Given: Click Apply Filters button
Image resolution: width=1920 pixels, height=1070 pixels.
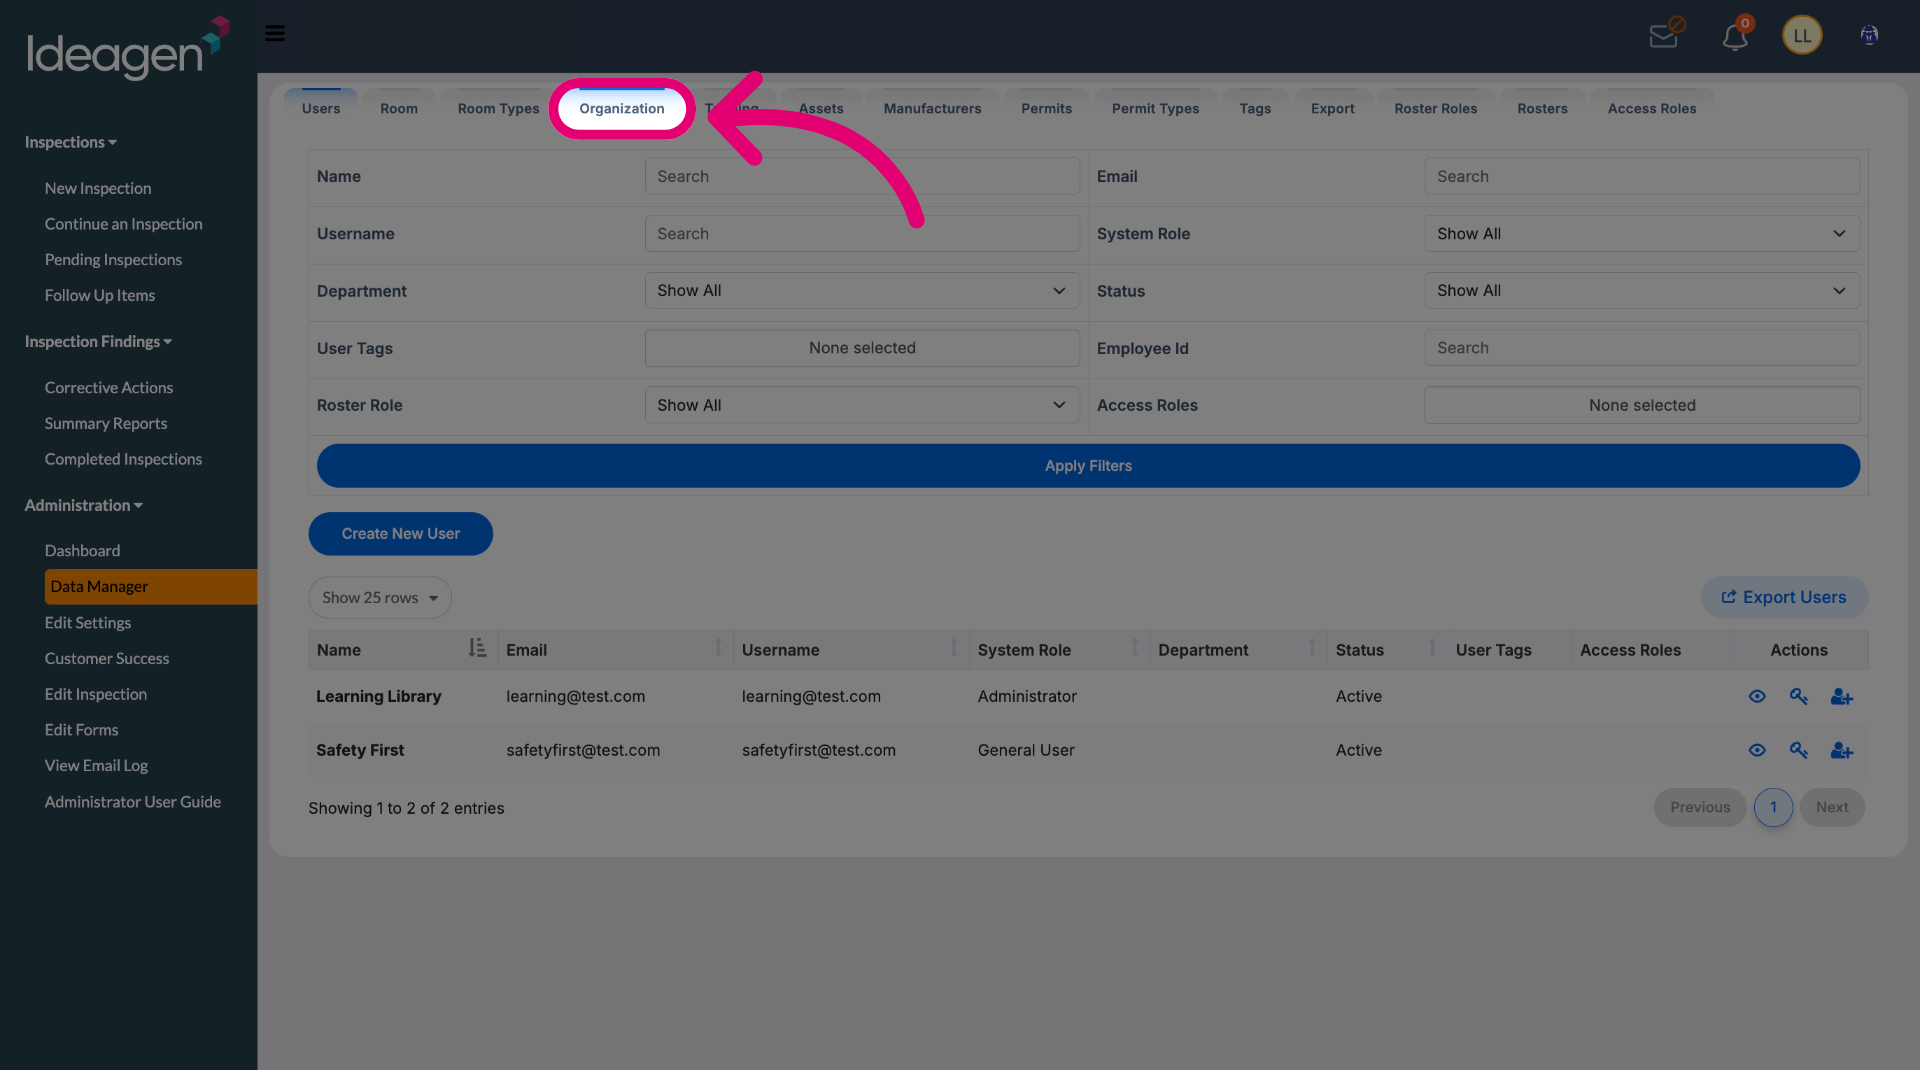Looking at the screenshot, I should pyautogui.click(x=1088, y=467).
